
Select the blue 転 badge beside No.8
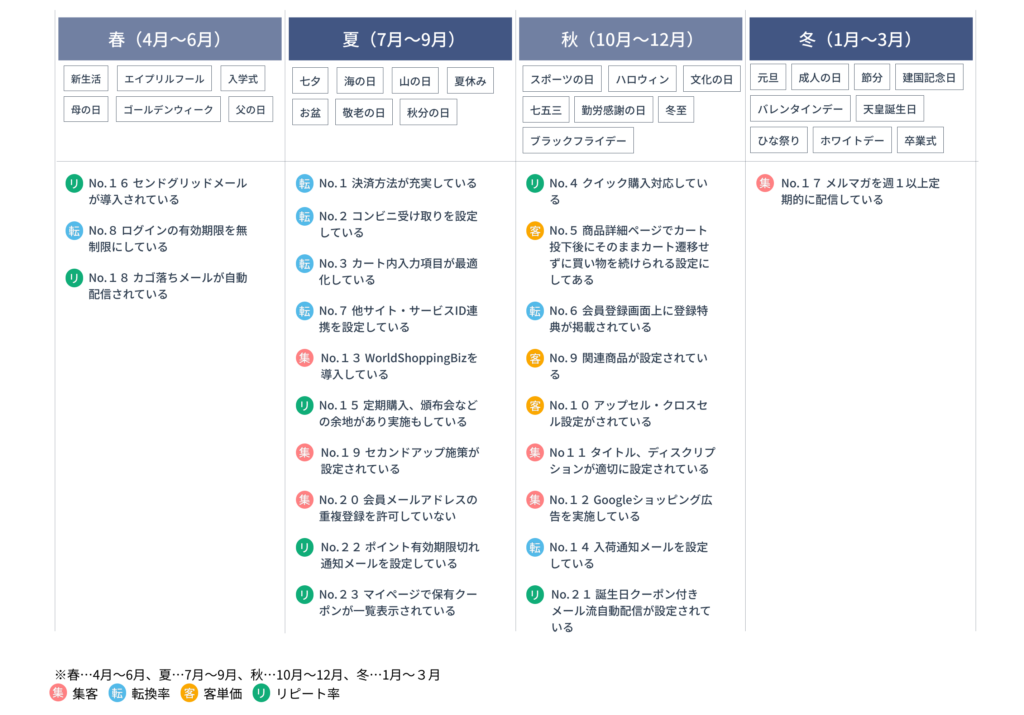tap(74, 230)
